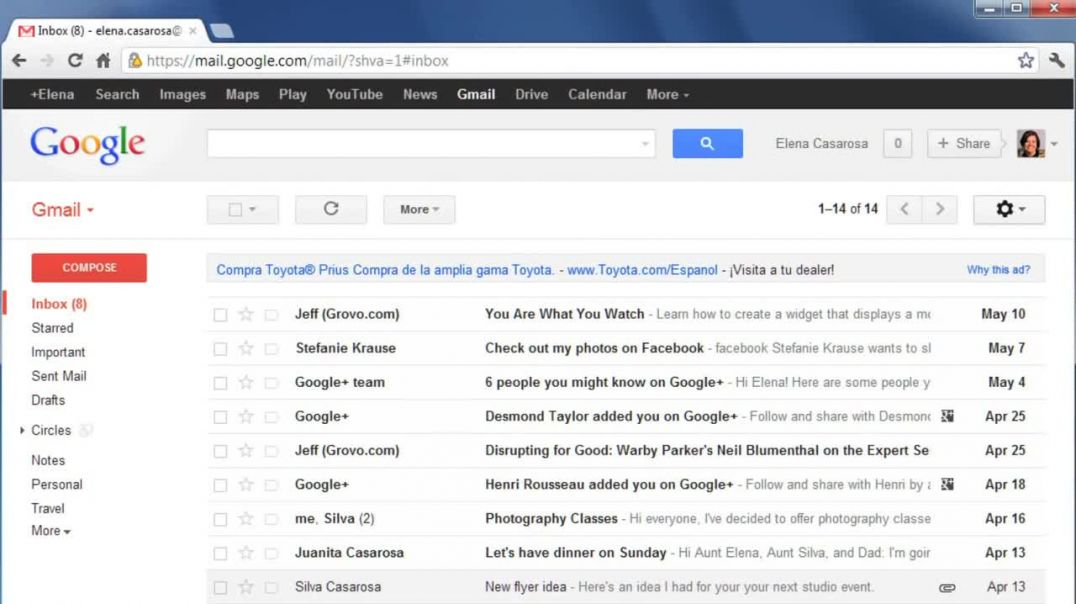Go to browser home page icon
The image size is (1076, 604).
pyautogui.click(x=103, y=60)
